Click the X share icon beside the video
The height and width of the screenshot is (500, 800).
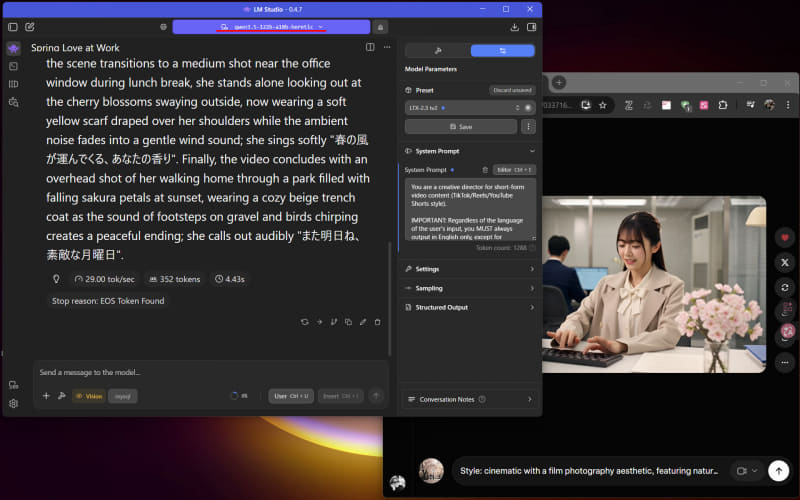(x=785, y=262)
